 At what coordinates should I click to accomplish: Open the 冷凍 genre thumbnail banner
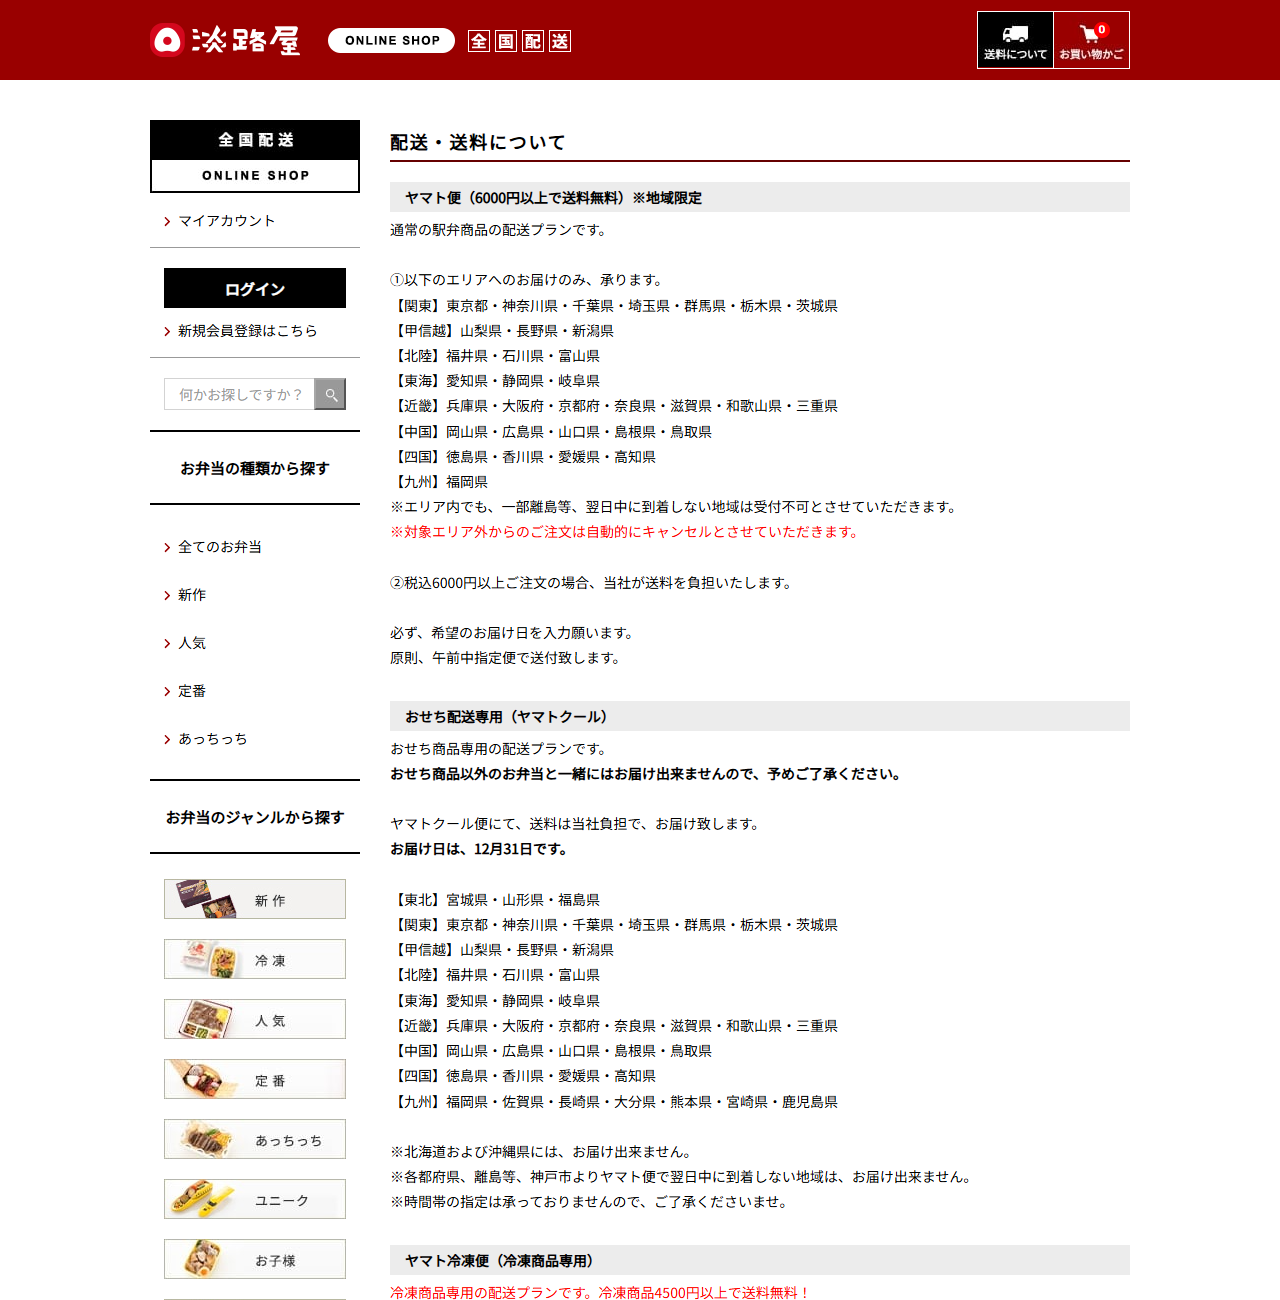click(255, 959)
